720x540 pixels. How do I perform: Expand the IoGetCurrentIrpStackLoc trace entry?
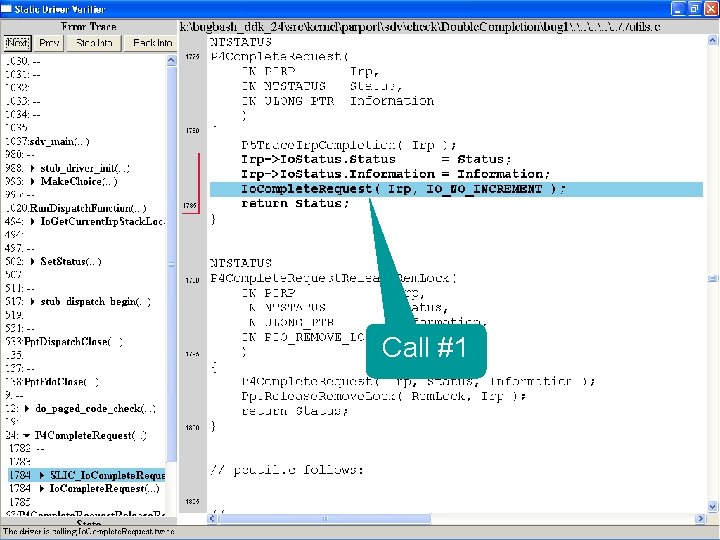(x=32, y=222)
